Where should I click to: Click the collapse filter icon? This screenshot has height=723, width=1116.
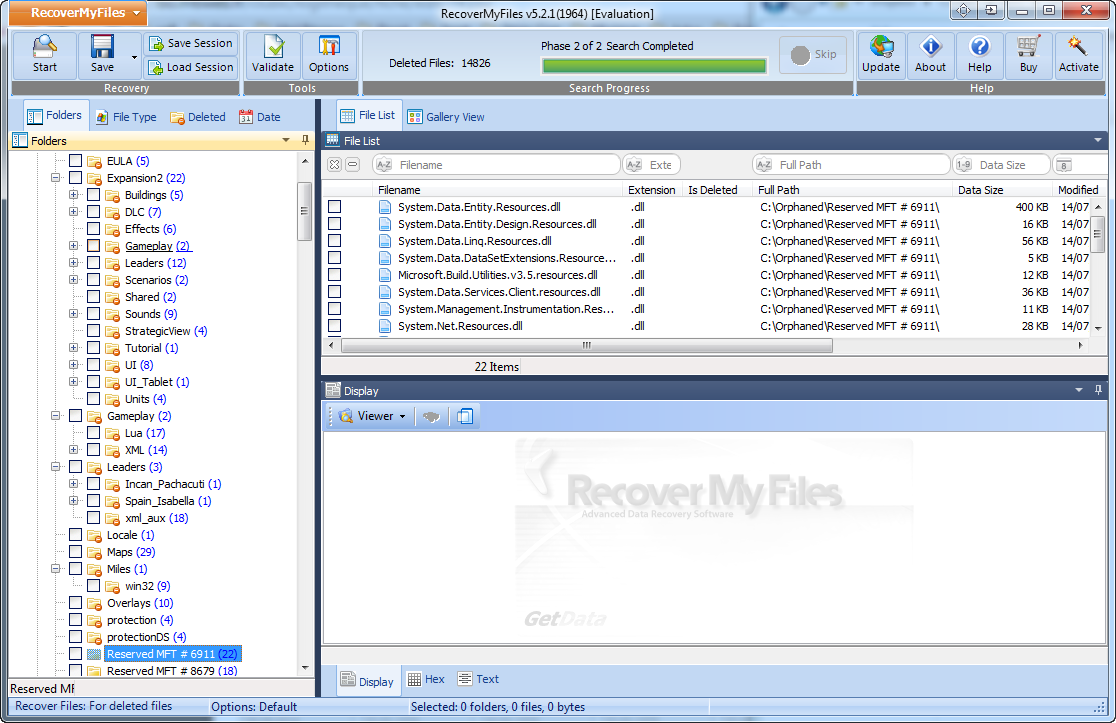(352, 164)
